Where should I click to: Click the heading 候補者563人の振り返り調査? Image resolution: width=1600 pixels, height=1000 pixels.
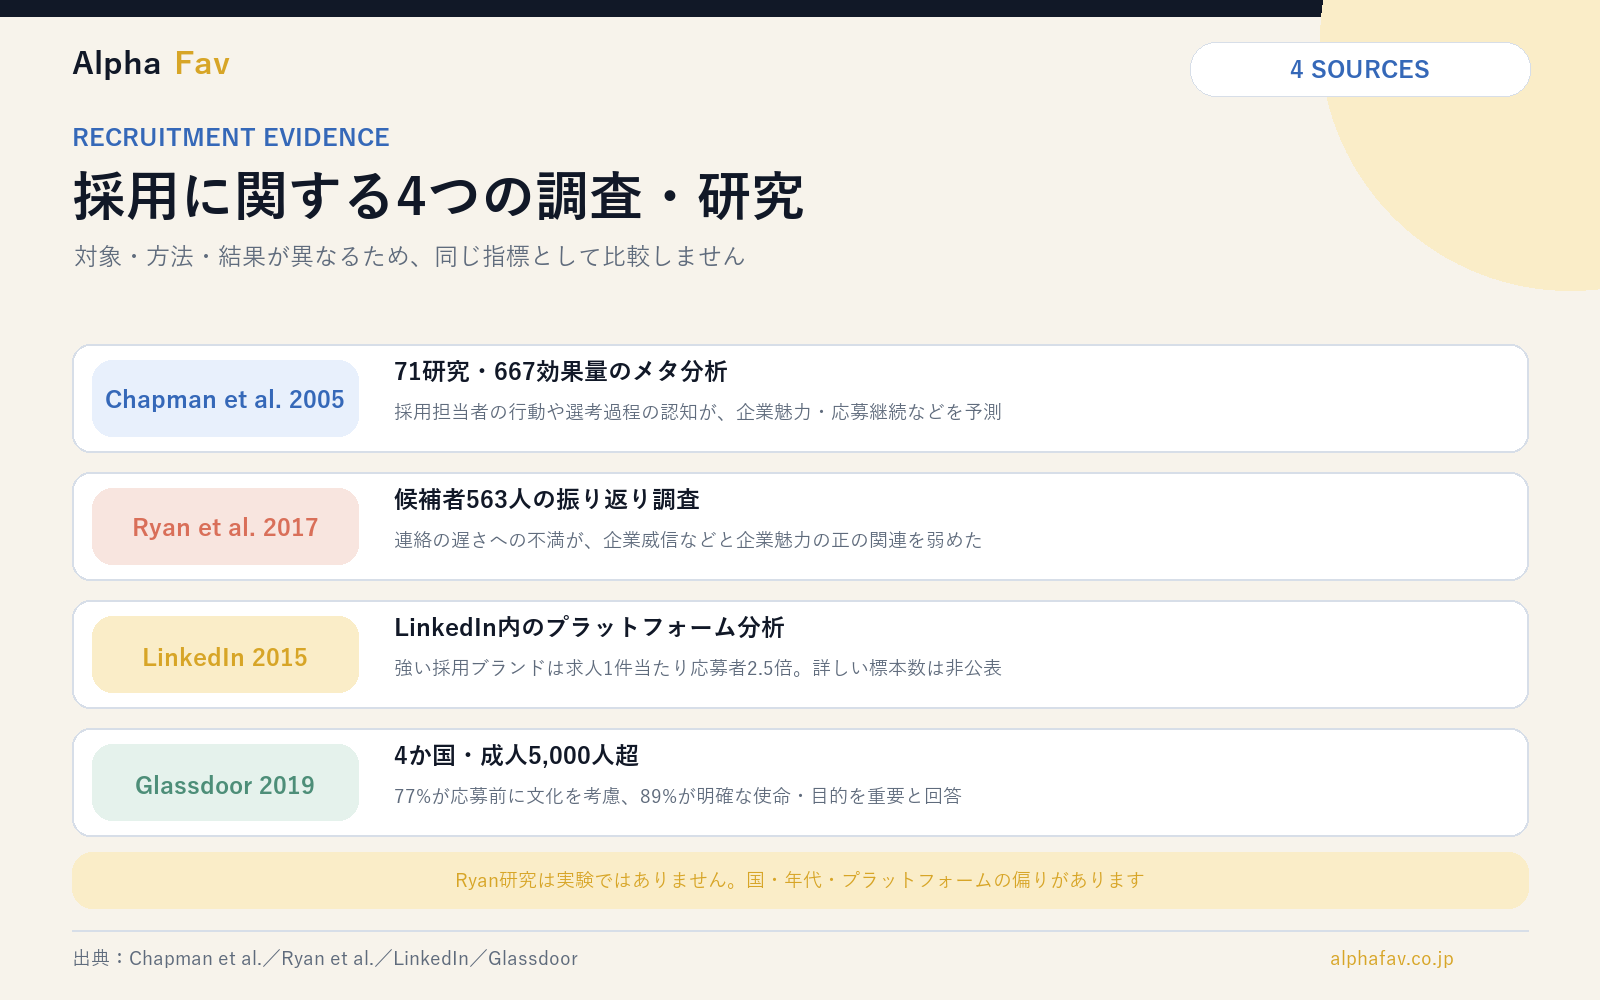coord(546,499)
